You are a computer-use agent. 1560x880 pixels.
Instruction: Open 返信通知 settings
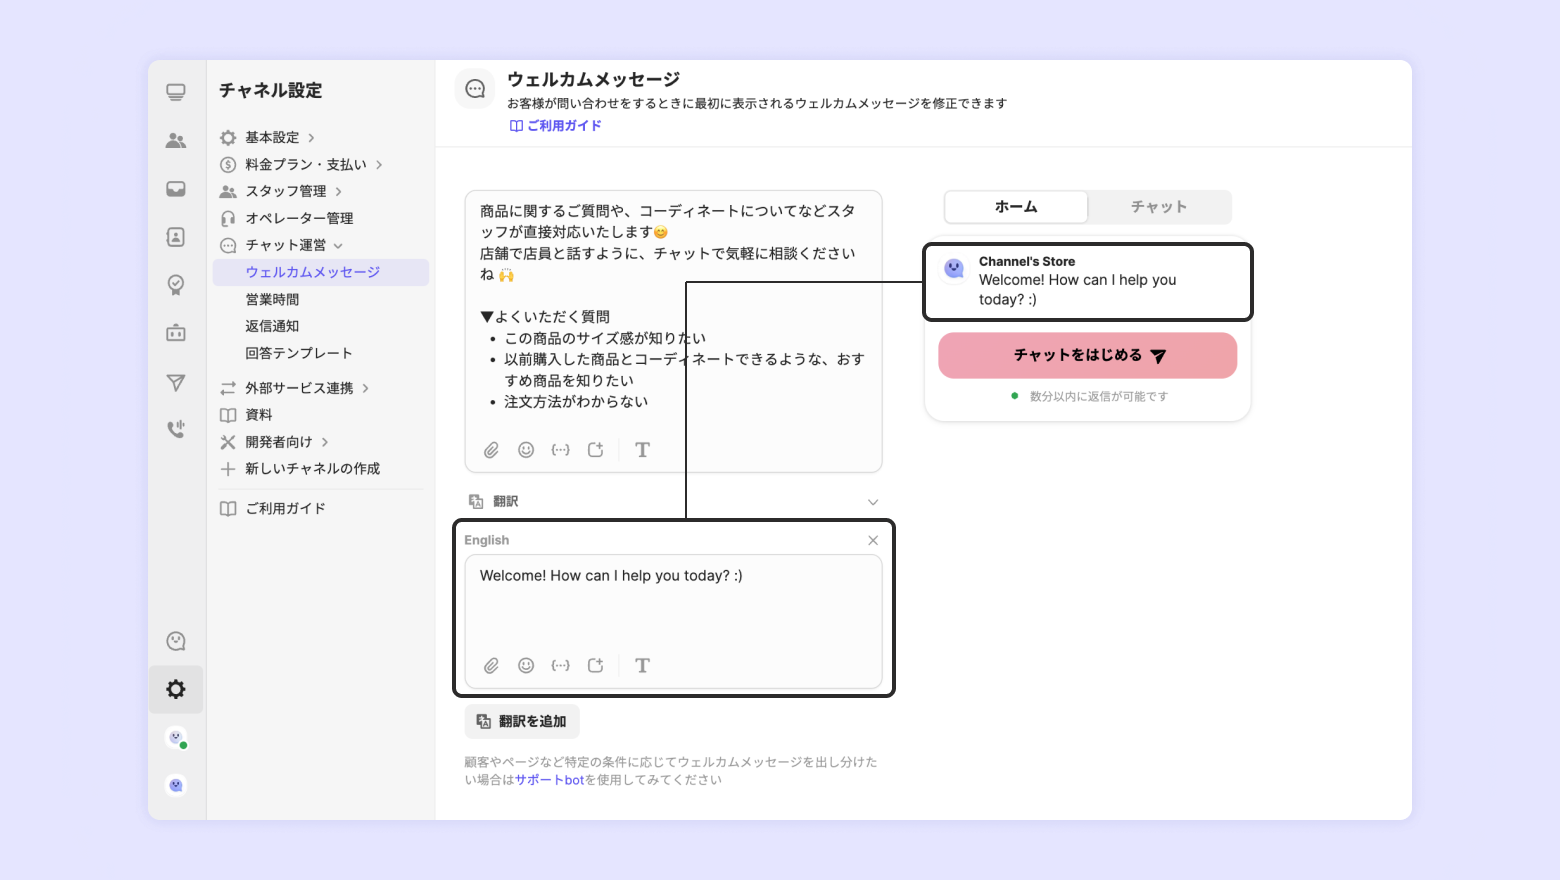[x=272, y=326]
